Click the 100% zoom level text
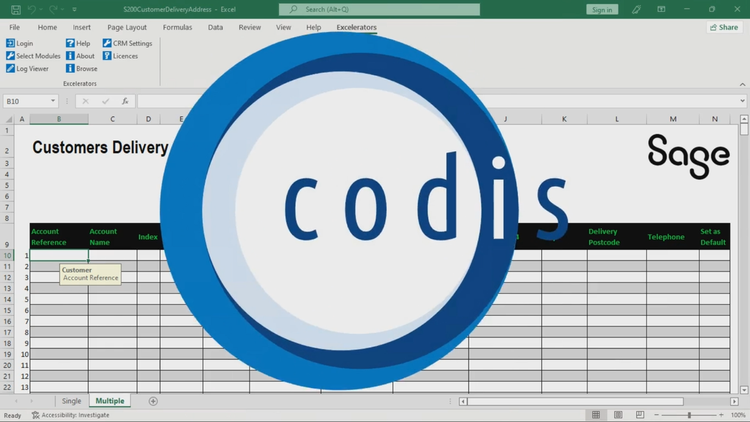The image size is (750, 422). click(x=738, y=415)
